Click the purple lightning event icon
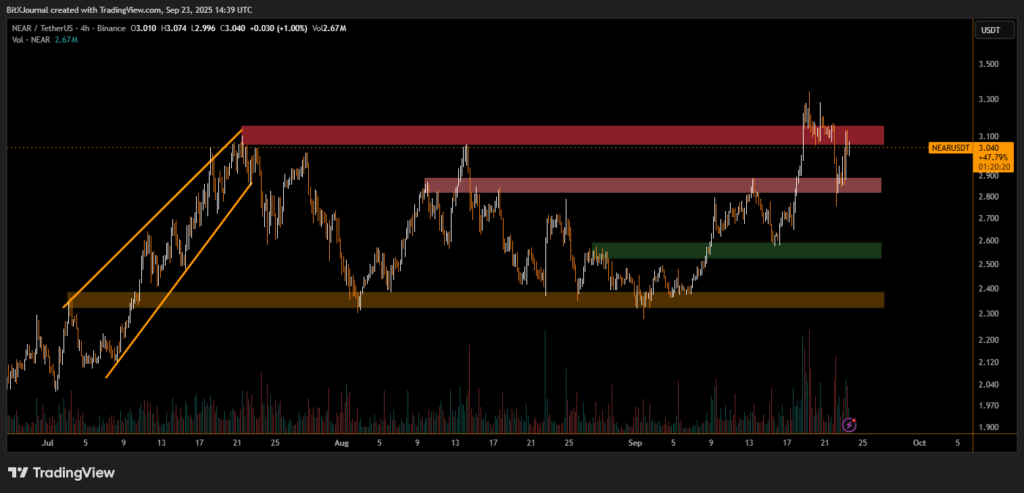1024x493 pixels. click(849, 425)
